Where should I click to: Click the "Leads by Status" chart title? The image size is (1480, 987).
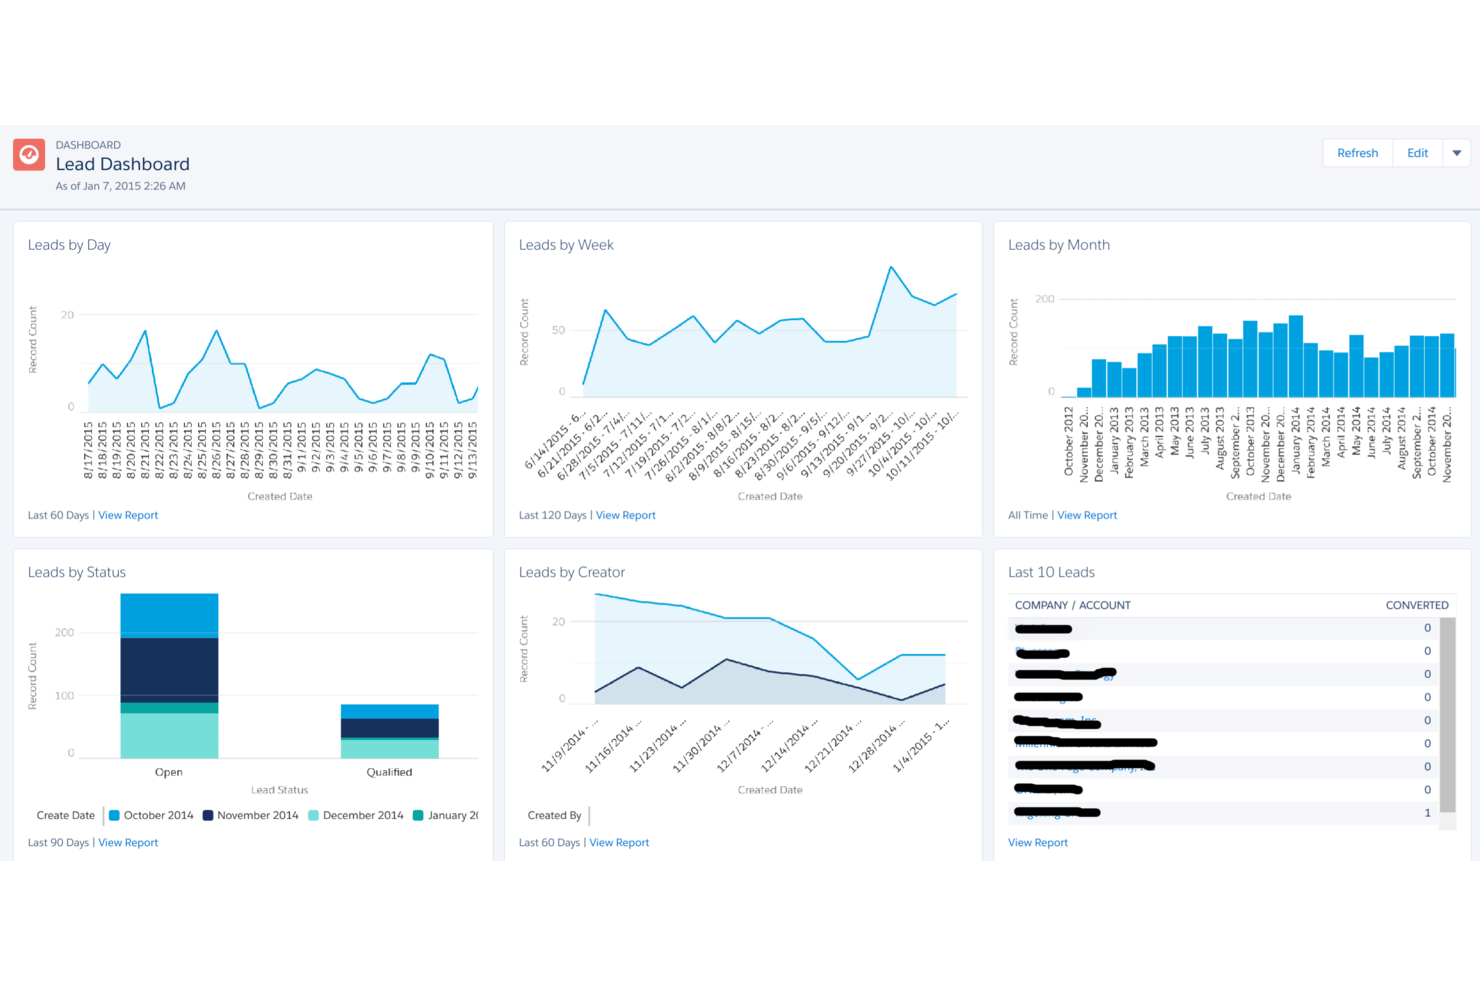click(x=77, y=572)
